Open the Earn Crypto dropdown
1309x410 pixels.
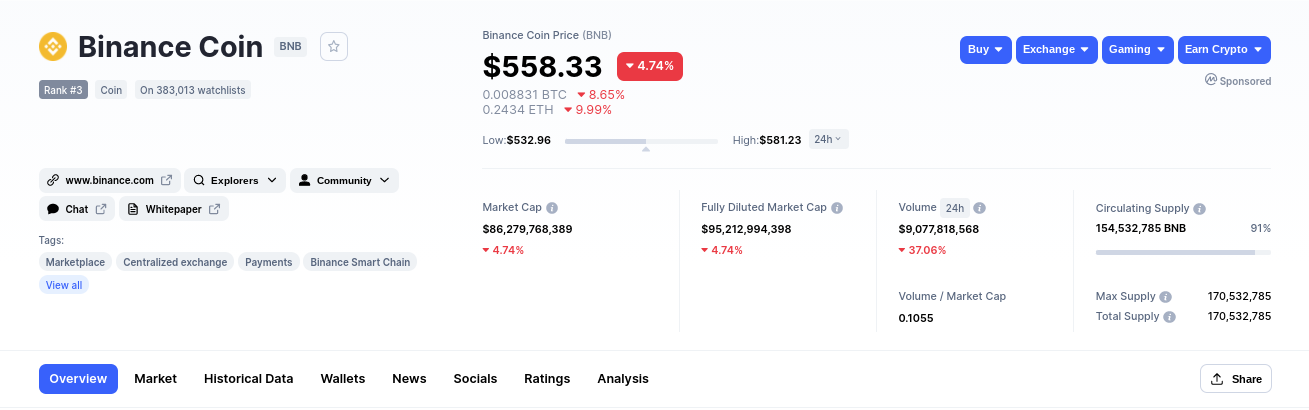(x=1224, y=50)
